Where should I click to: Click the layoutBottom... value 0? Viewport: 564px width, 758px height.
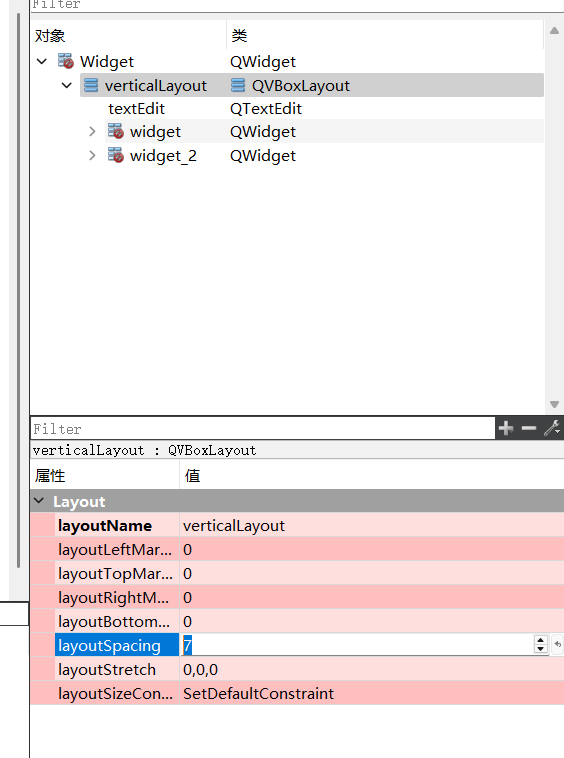tap(188, 622)
